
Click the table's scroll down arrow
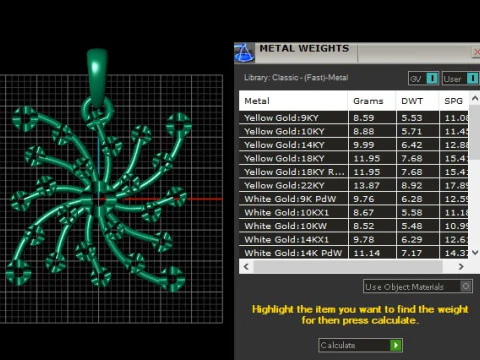pyautogui.click(x=474, y=253)
